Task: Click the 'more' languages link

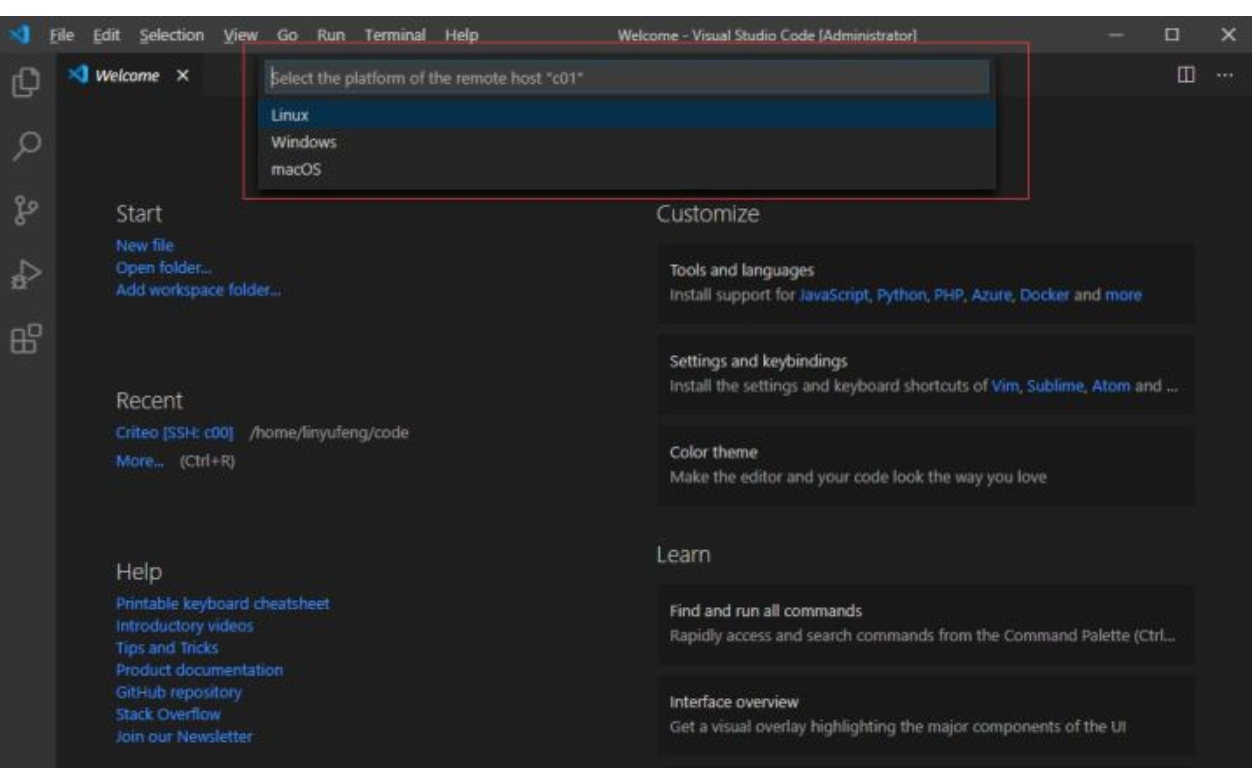Action: [1123, 295]
